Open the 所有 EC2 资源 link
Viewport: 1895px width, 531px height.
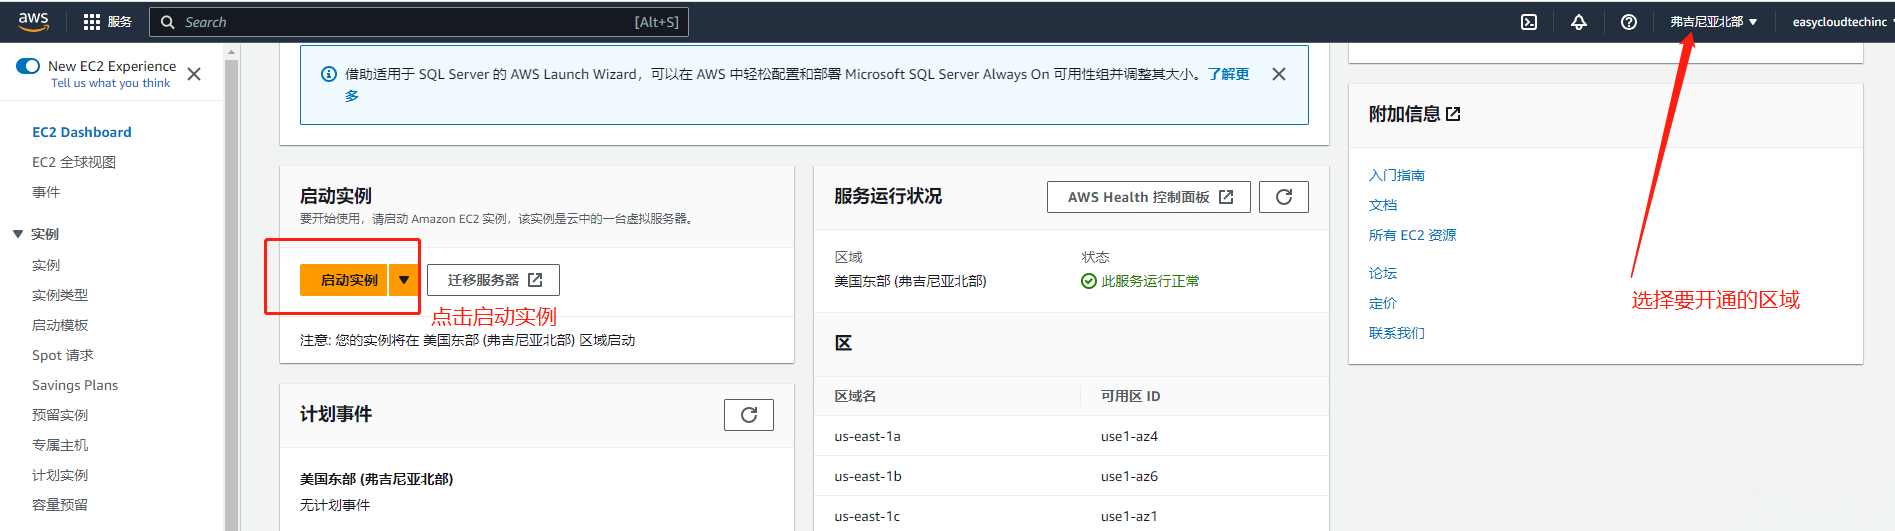pyautogui.click(x=1412, y=235)
